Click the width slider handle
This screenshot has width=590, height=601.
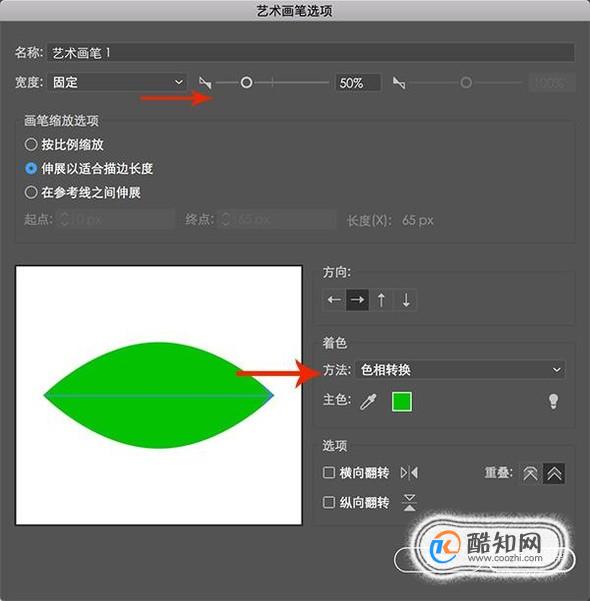tap(246, 82)
